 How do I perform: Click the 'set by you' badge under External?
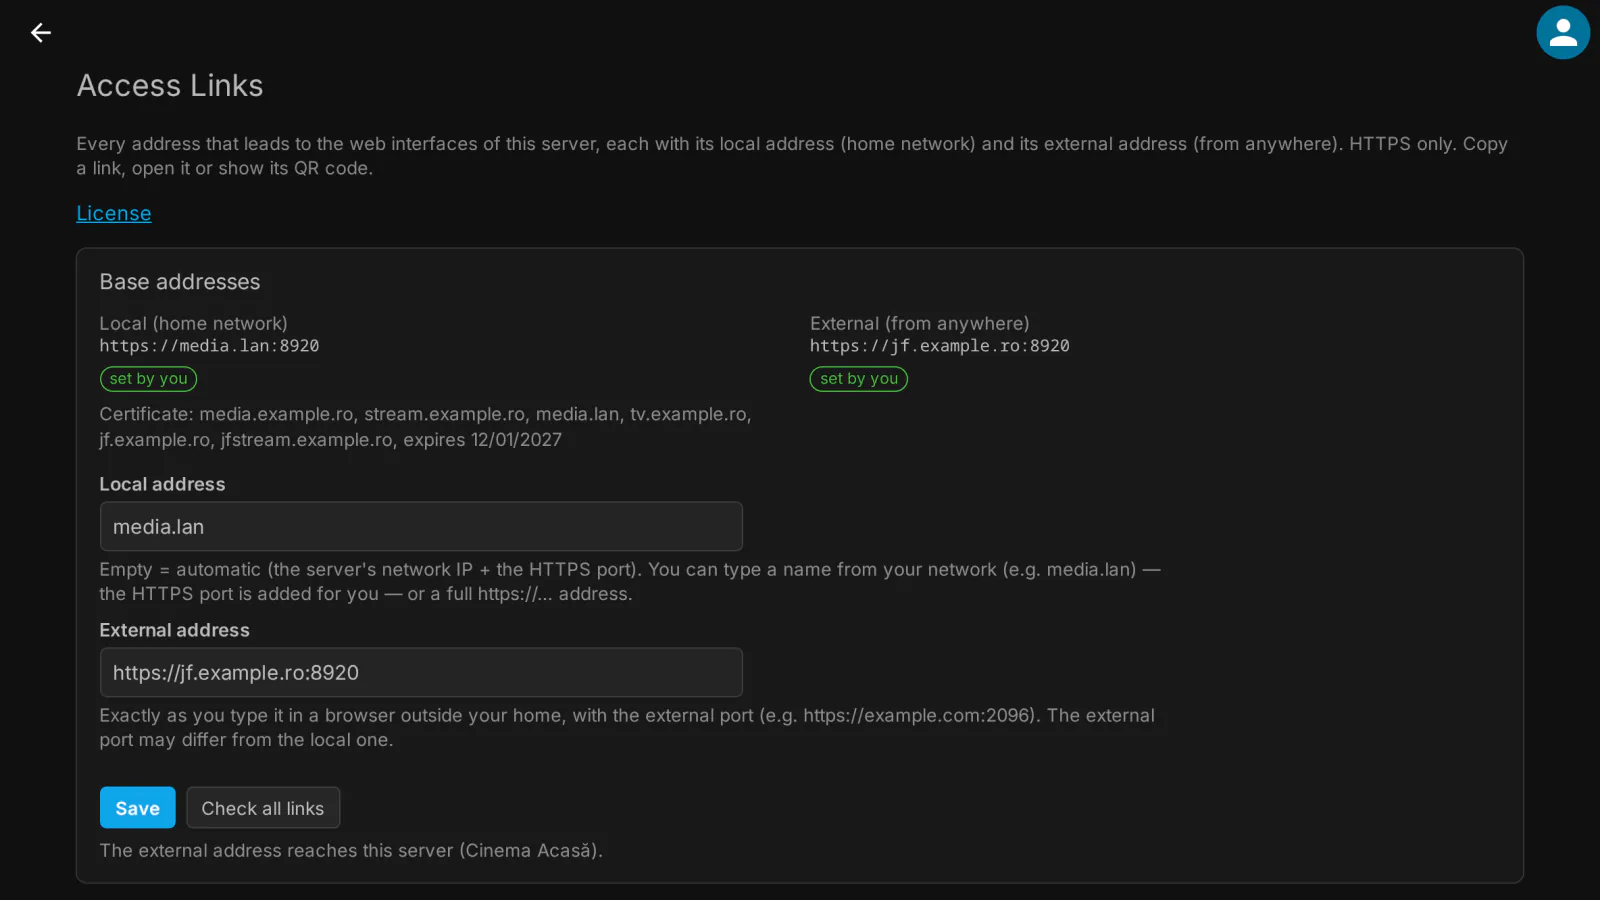click(859, 379)
